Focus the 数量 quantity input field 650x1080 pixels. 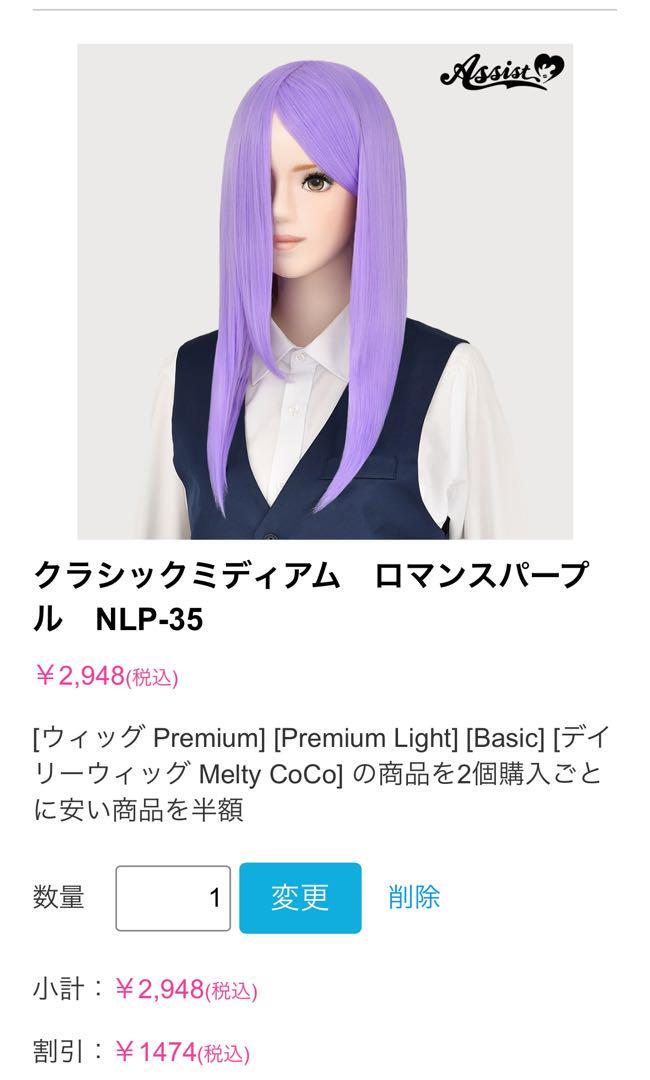pos(173,898)
